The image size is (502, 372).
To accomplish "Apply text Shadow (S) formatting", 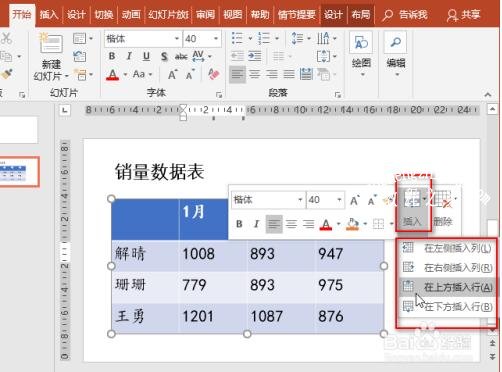I will coord(164,56).
